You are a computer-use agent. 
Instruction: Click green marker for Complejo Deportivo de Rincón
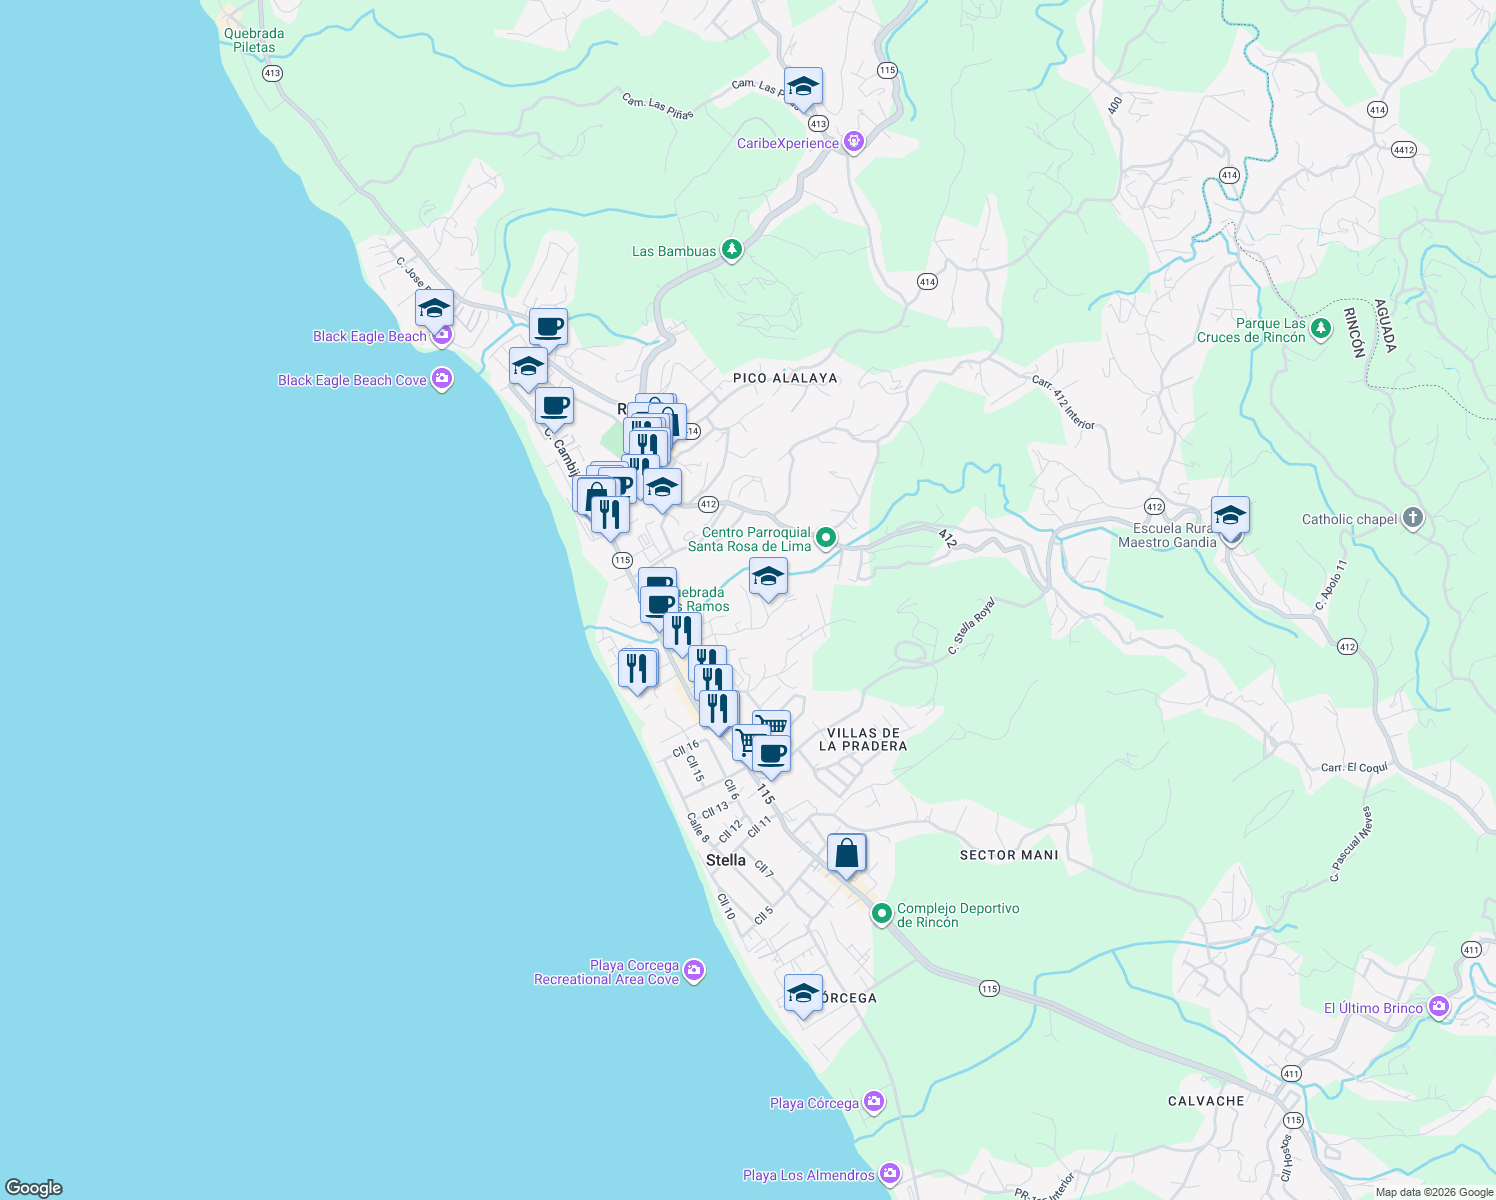coord(881,912)
